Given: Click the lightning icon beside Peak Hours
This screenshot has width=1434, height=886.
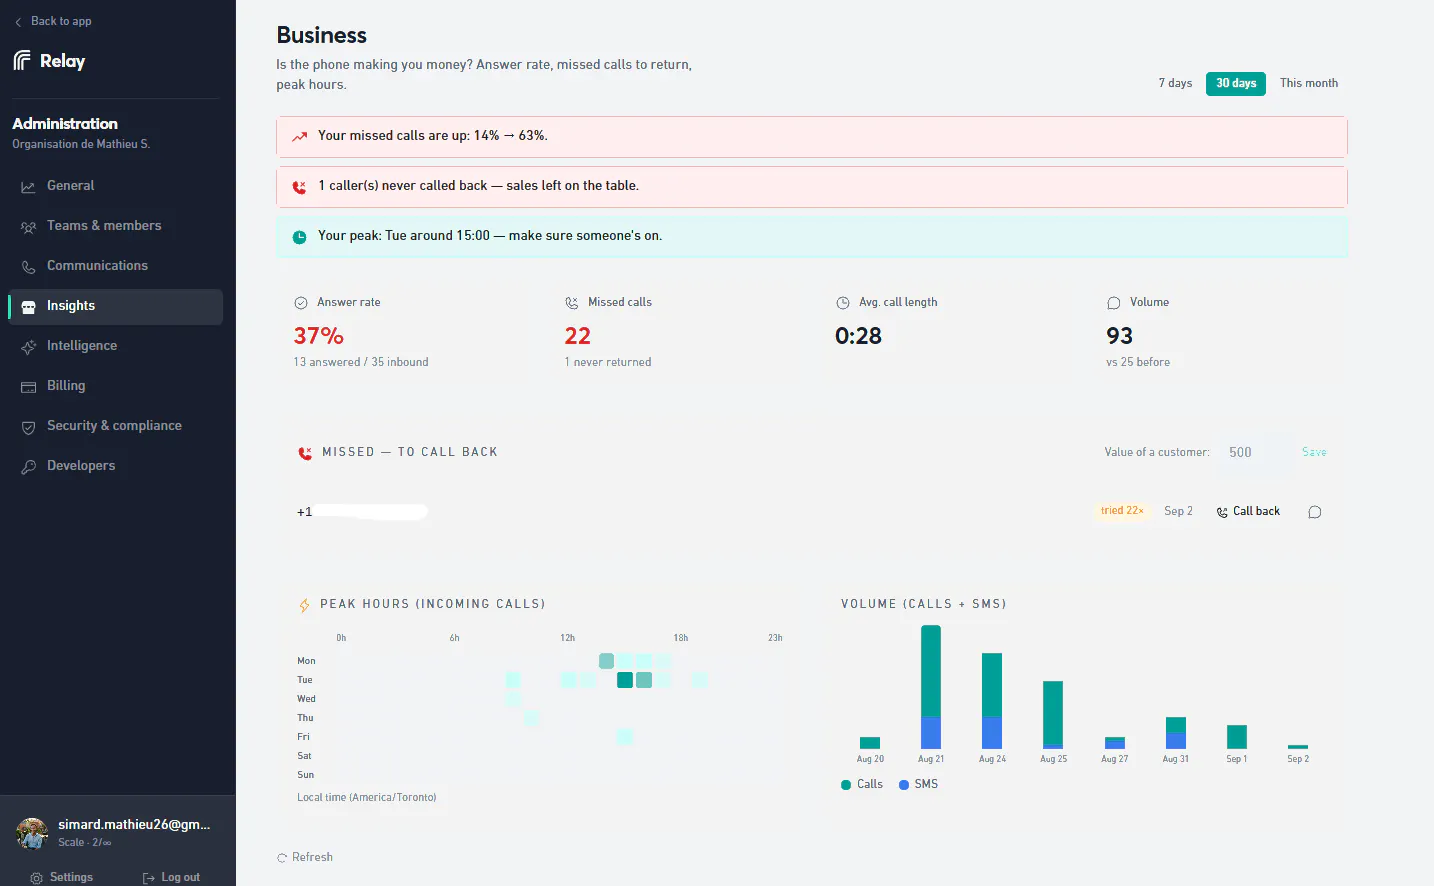Looking at the screenshot, I should pyautogui.click(x=304, y=605).
